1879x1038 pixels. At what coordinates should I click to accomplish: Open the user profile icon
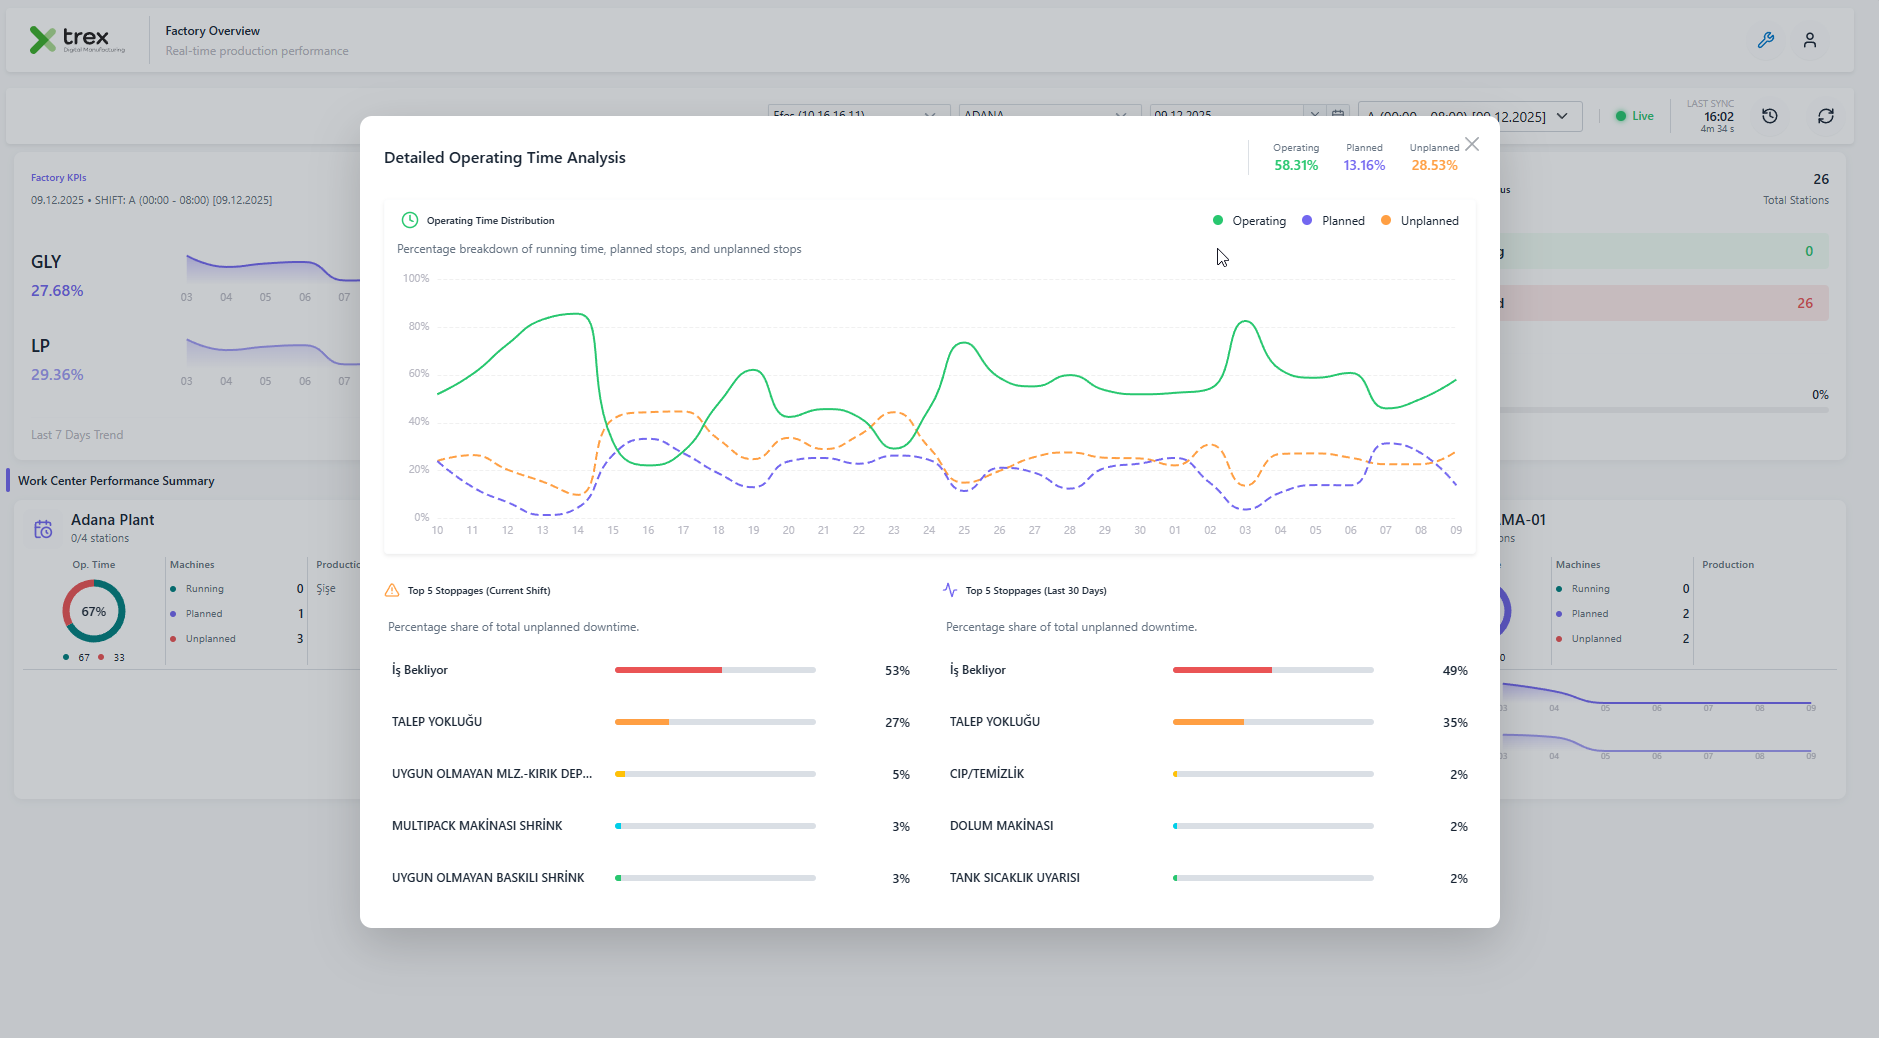[1810, 40]
